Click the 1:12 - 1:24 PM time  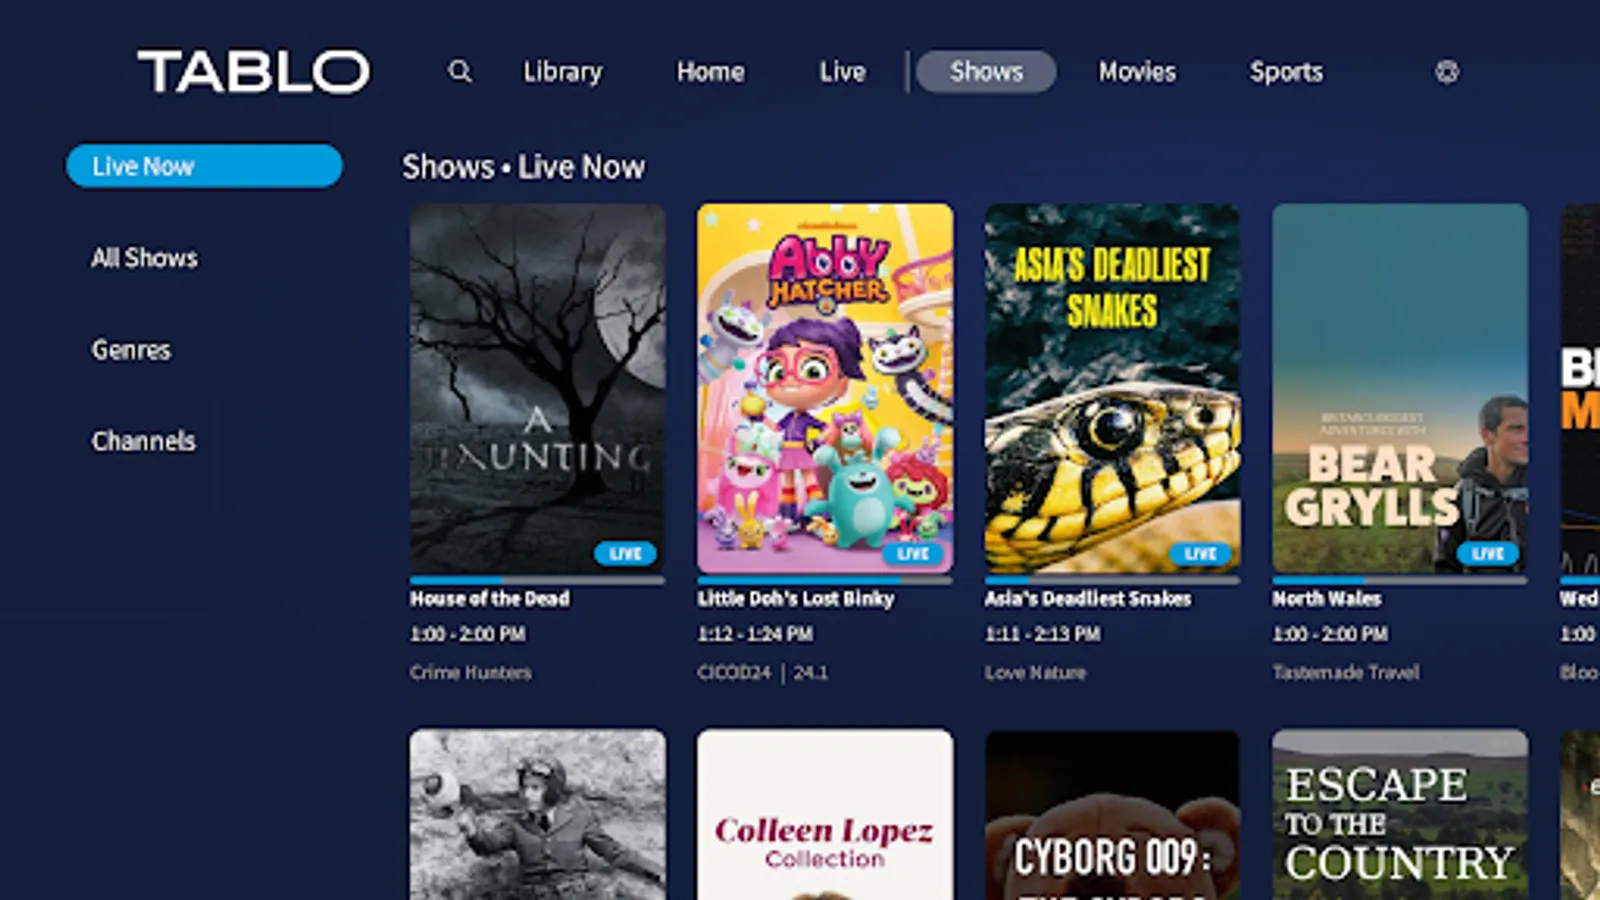click(755, 634)
